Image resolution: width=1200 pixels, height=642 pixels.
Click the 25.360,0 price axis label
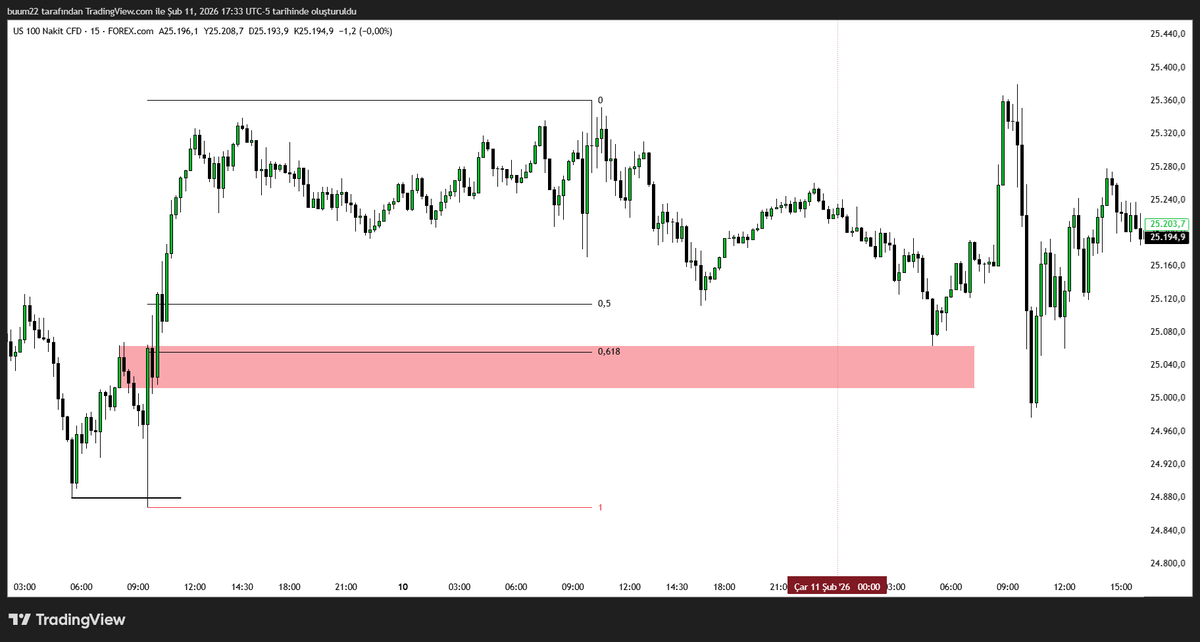1167,101
